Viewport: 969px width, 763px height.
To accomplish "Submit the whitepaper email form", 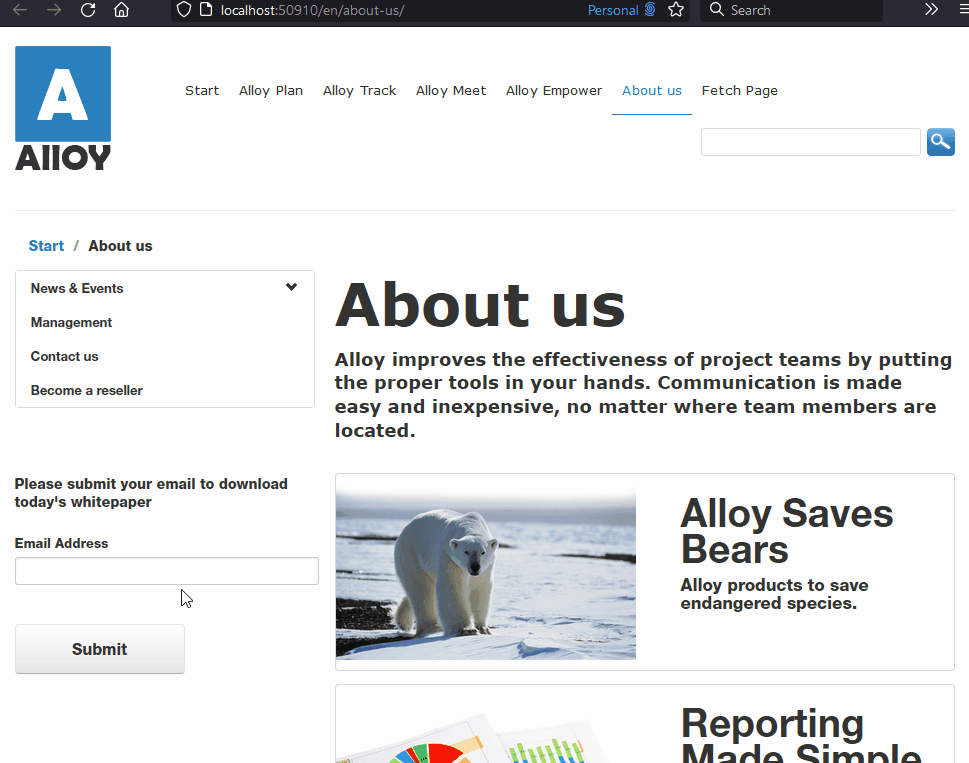I will click(x=99, y=649).
